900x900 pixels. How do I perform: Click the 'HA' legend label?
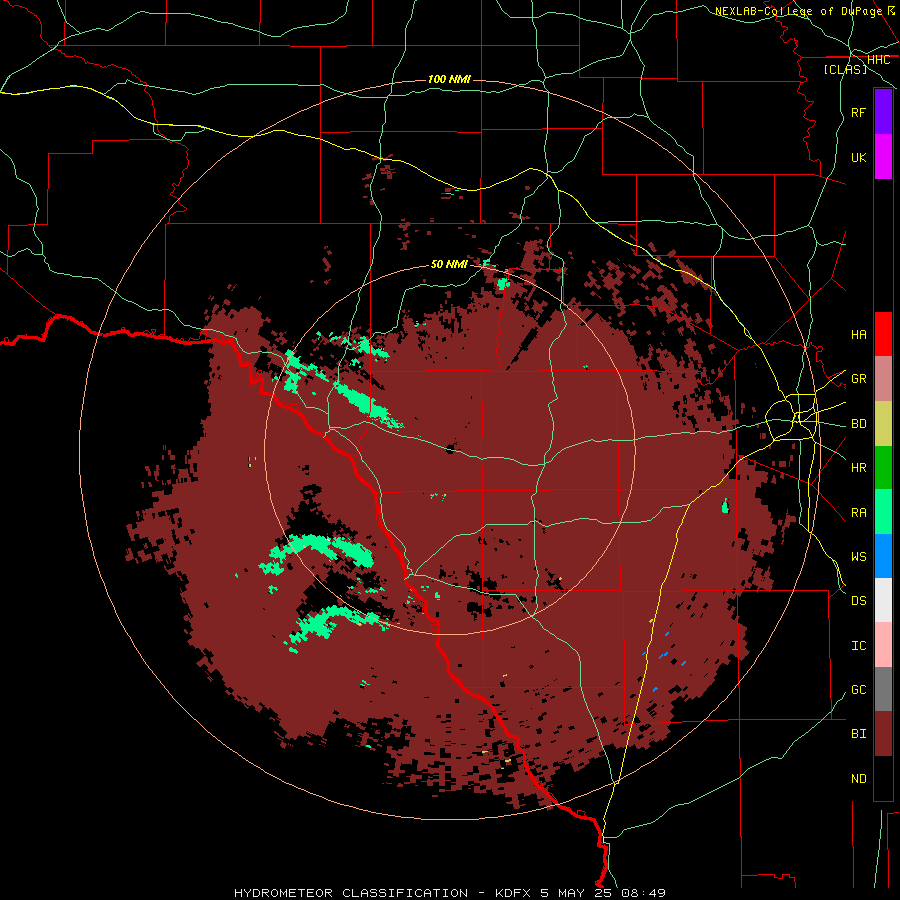click(858, 334)
